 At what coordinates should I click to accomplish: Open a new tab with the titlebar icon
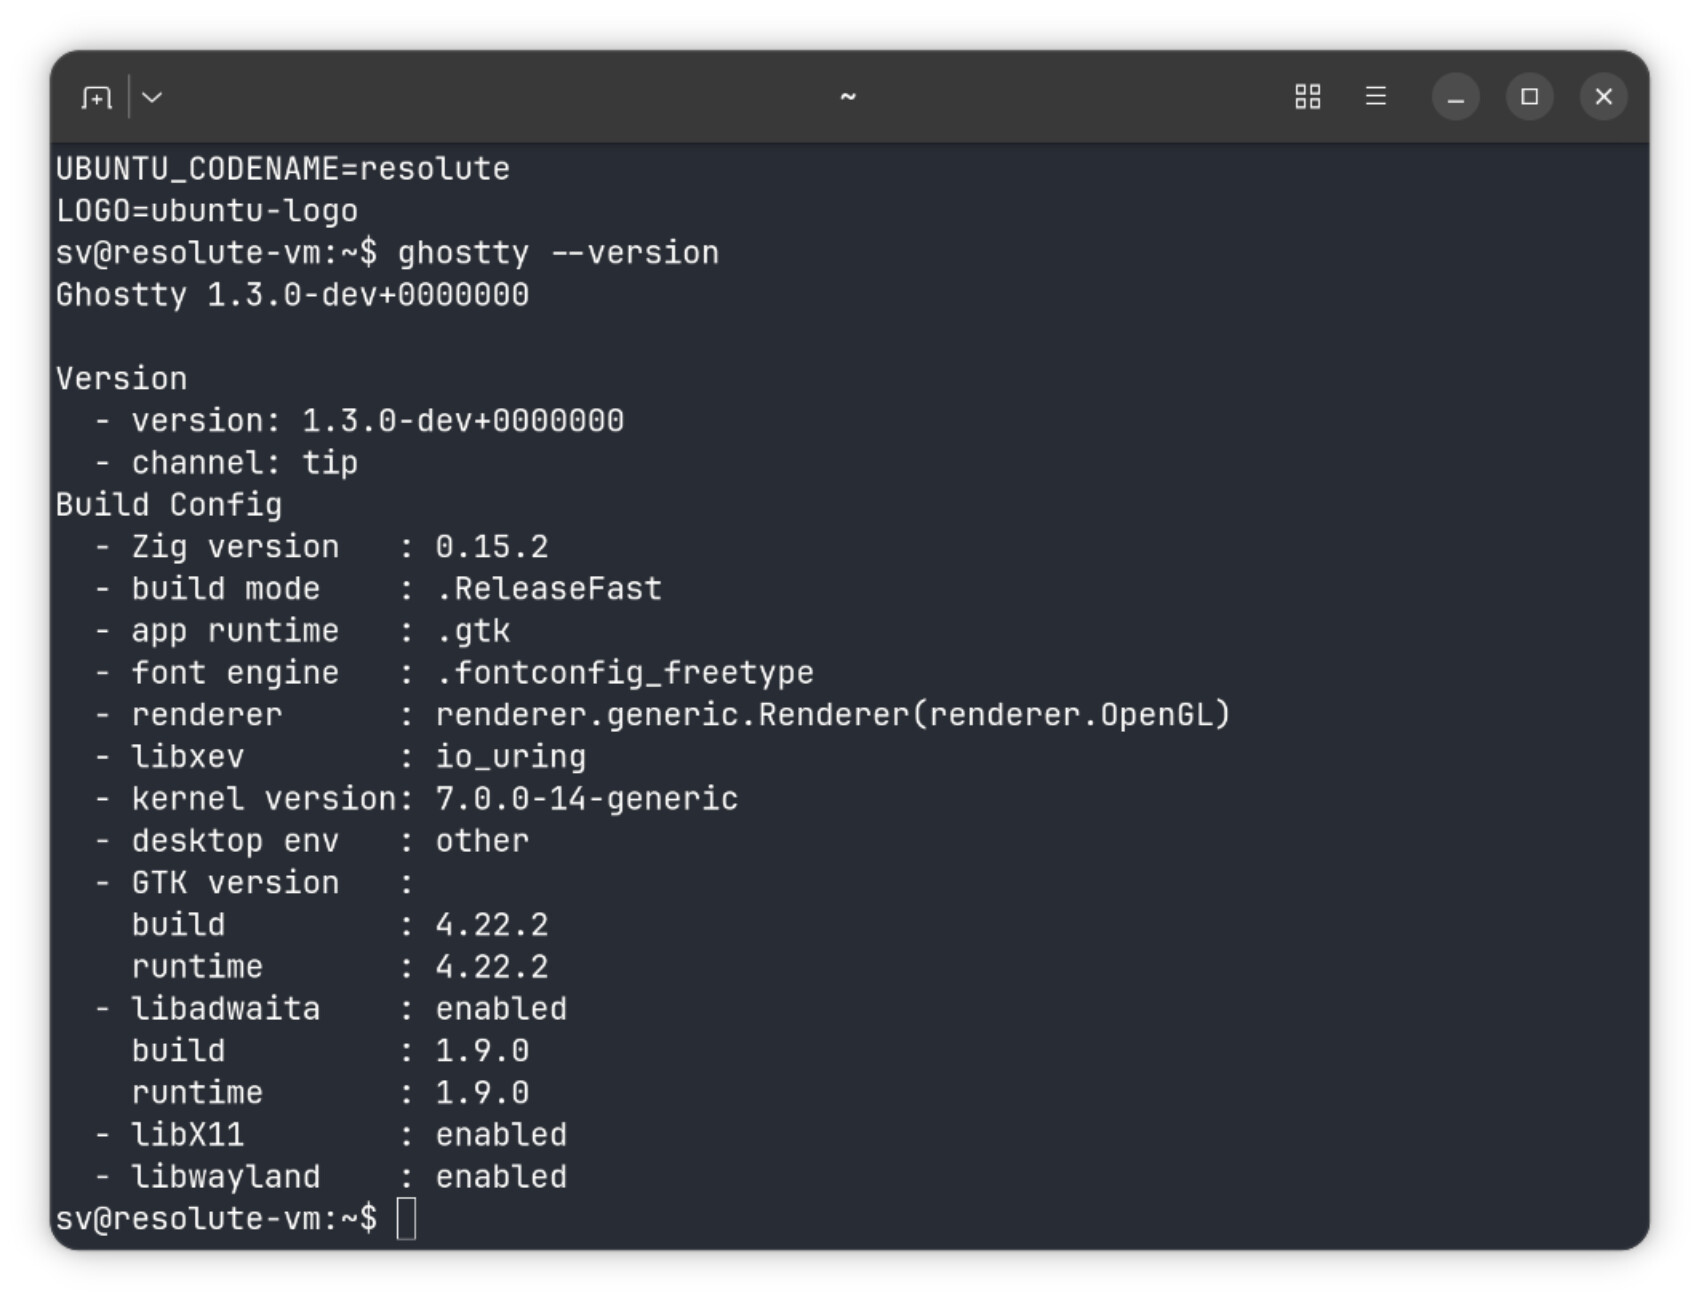[x=97, y=97]
